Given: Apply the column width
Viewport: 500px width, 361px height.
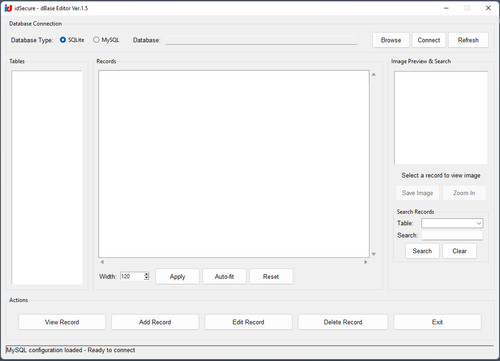Looking at the screenshot, I should pos(177,276).
